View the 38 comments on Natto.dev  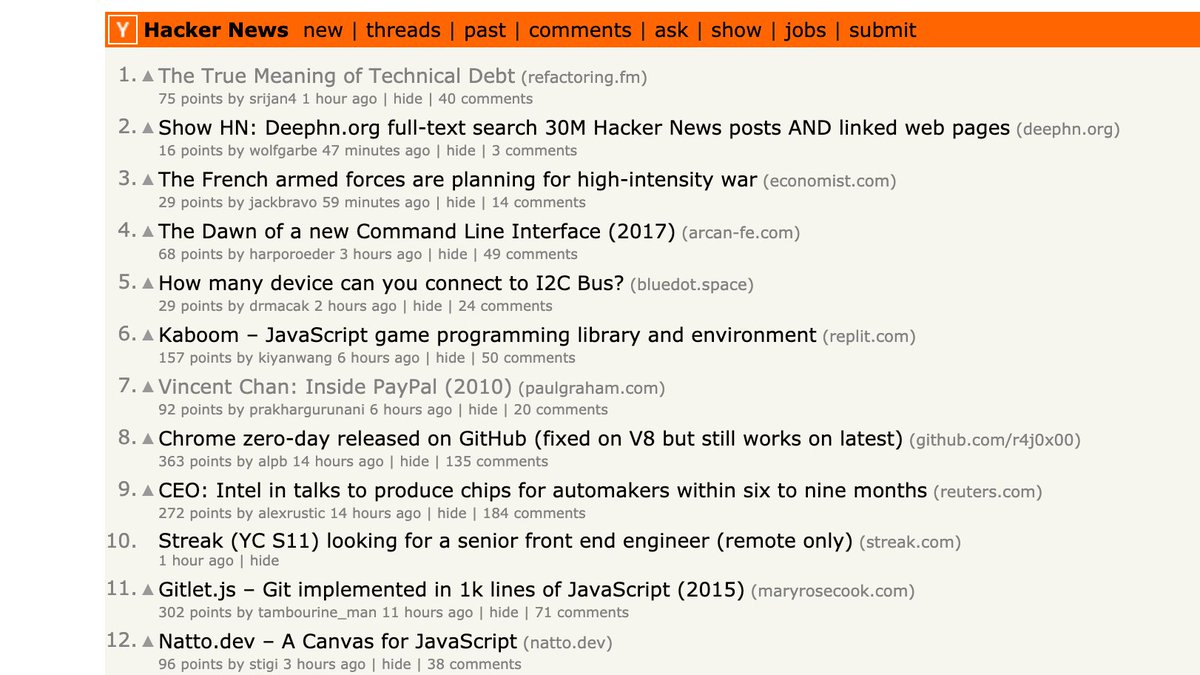[x=474, y=664]
